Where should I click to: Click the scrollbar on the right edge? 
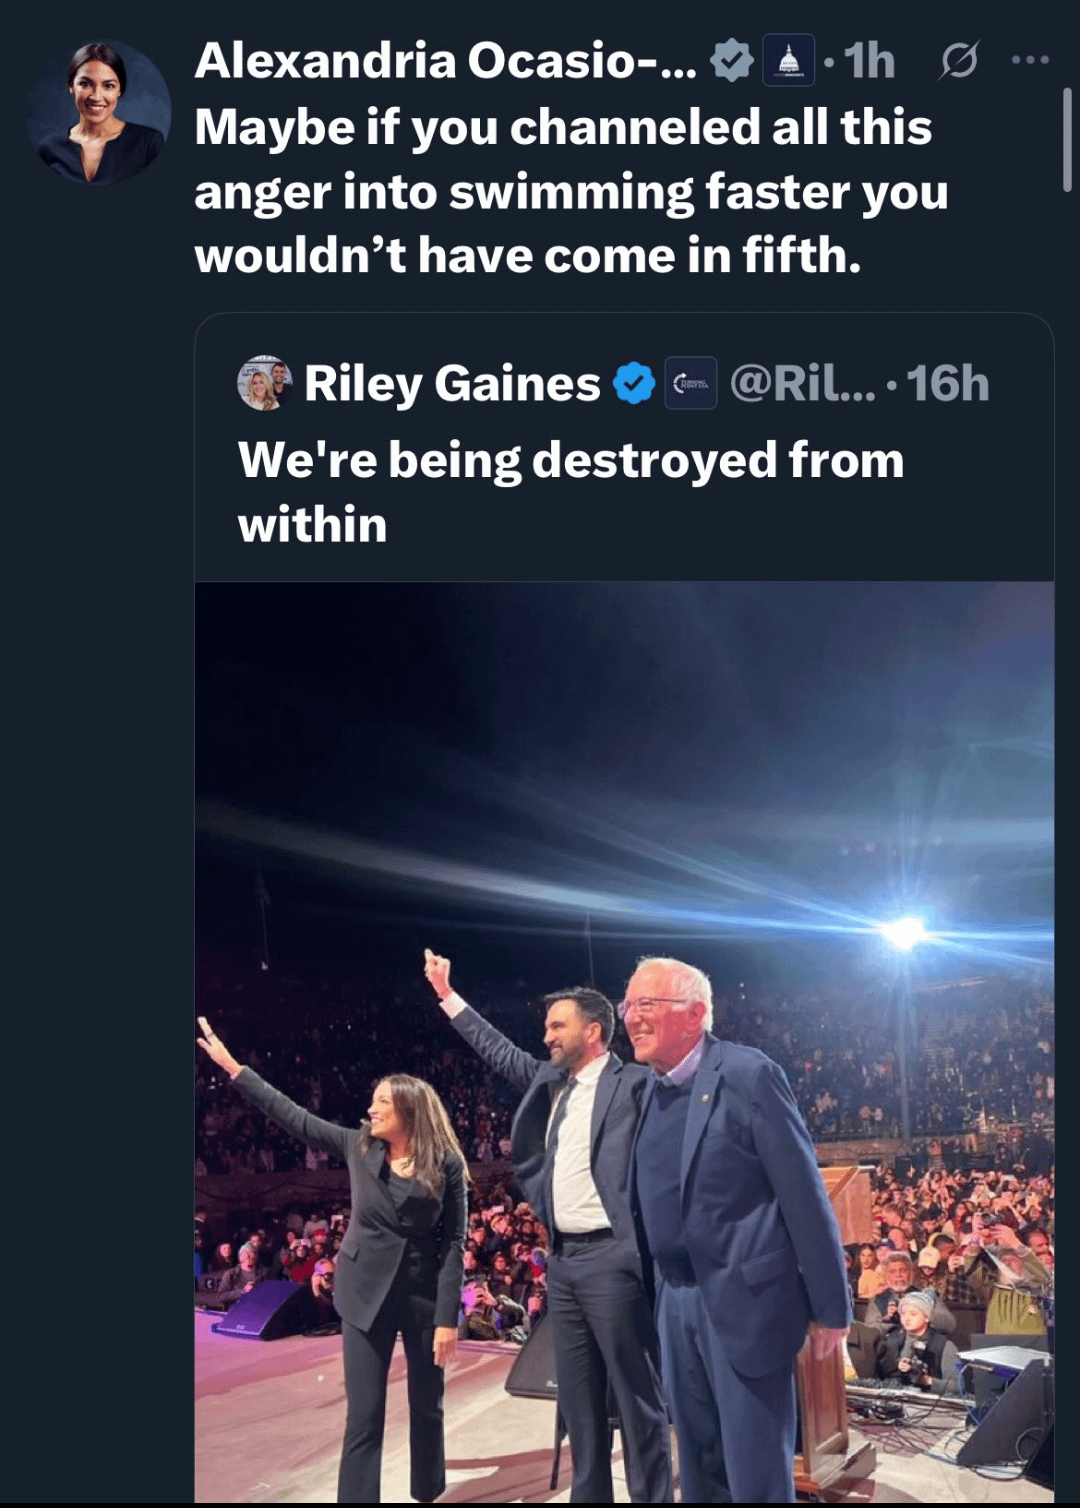click(x=1067, y=140)
